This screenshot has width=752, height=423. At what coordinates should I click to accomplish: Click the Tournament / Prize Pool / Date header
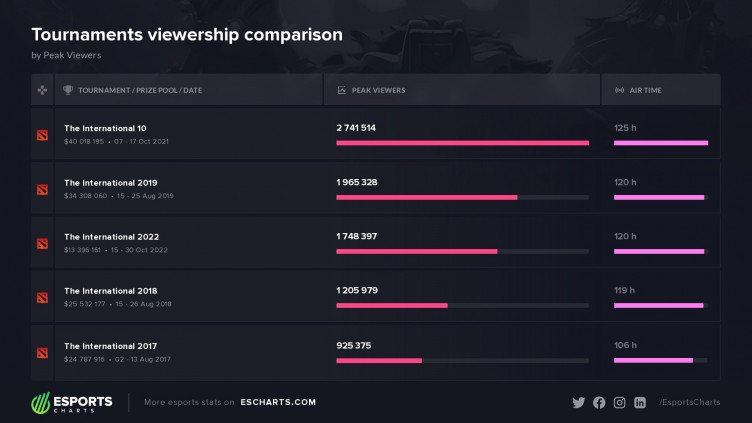tap(139, 90)
